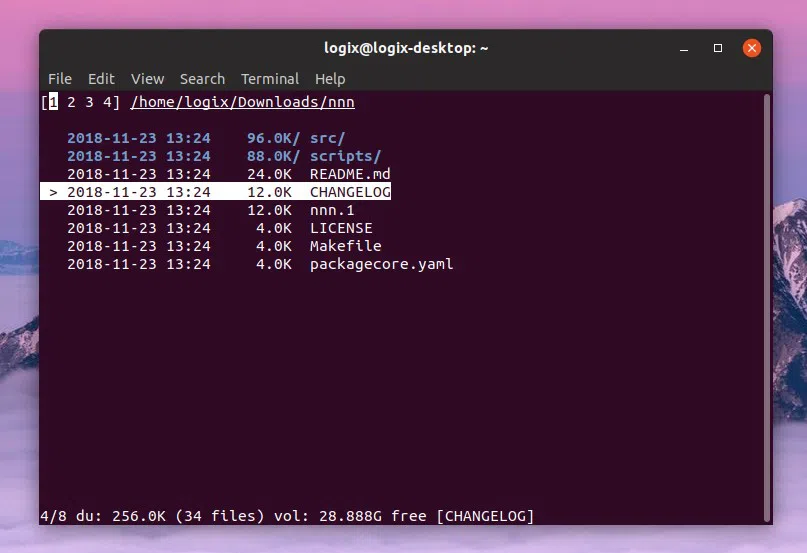Click the README.md file entry
807x553 pixels.
349,174
